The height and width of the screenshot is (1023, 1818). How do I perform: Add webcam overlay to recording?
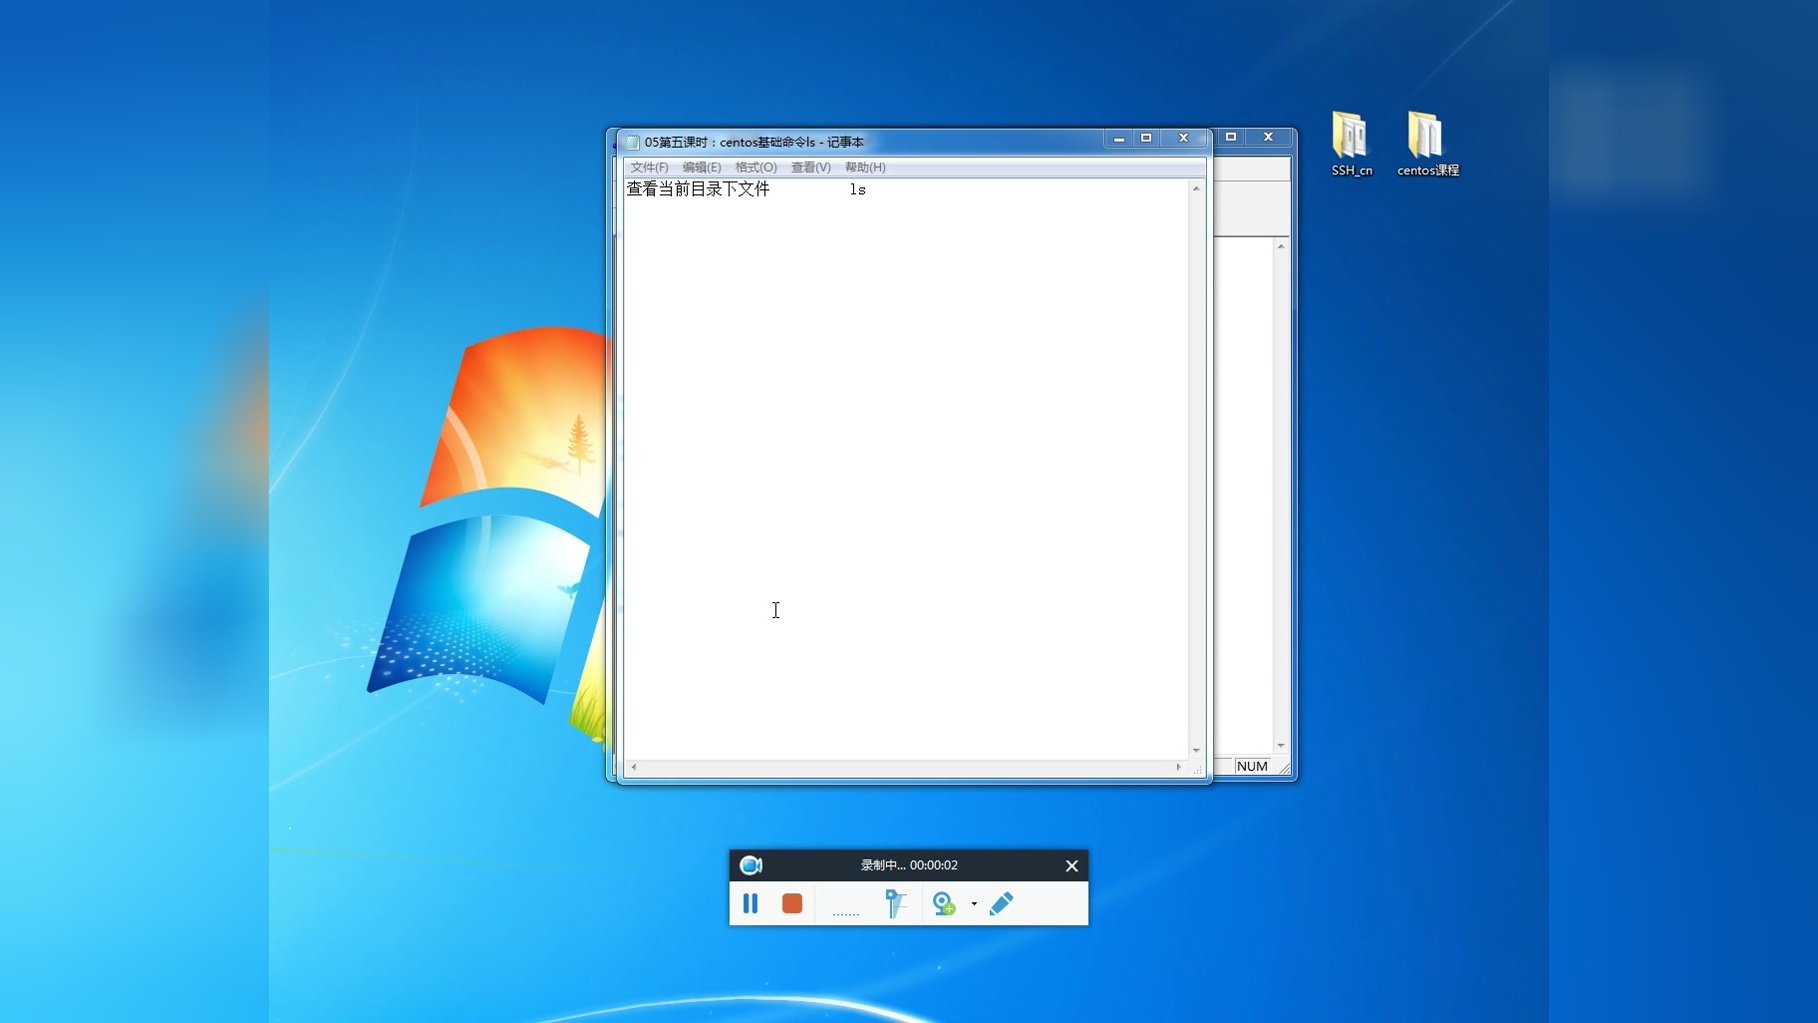coord(943,904)
